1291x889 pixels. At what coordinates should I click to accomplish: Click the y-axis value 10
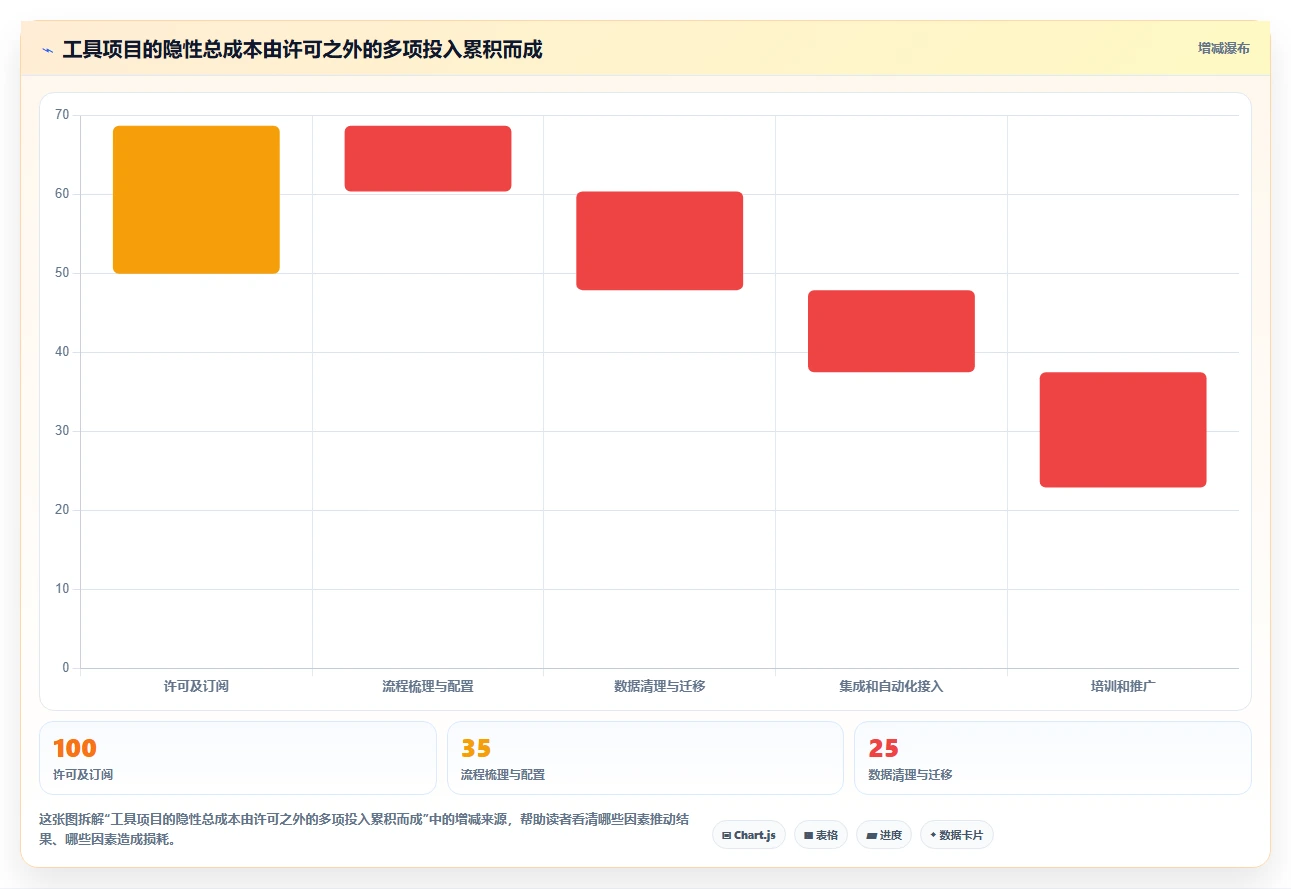pos(62,589)
